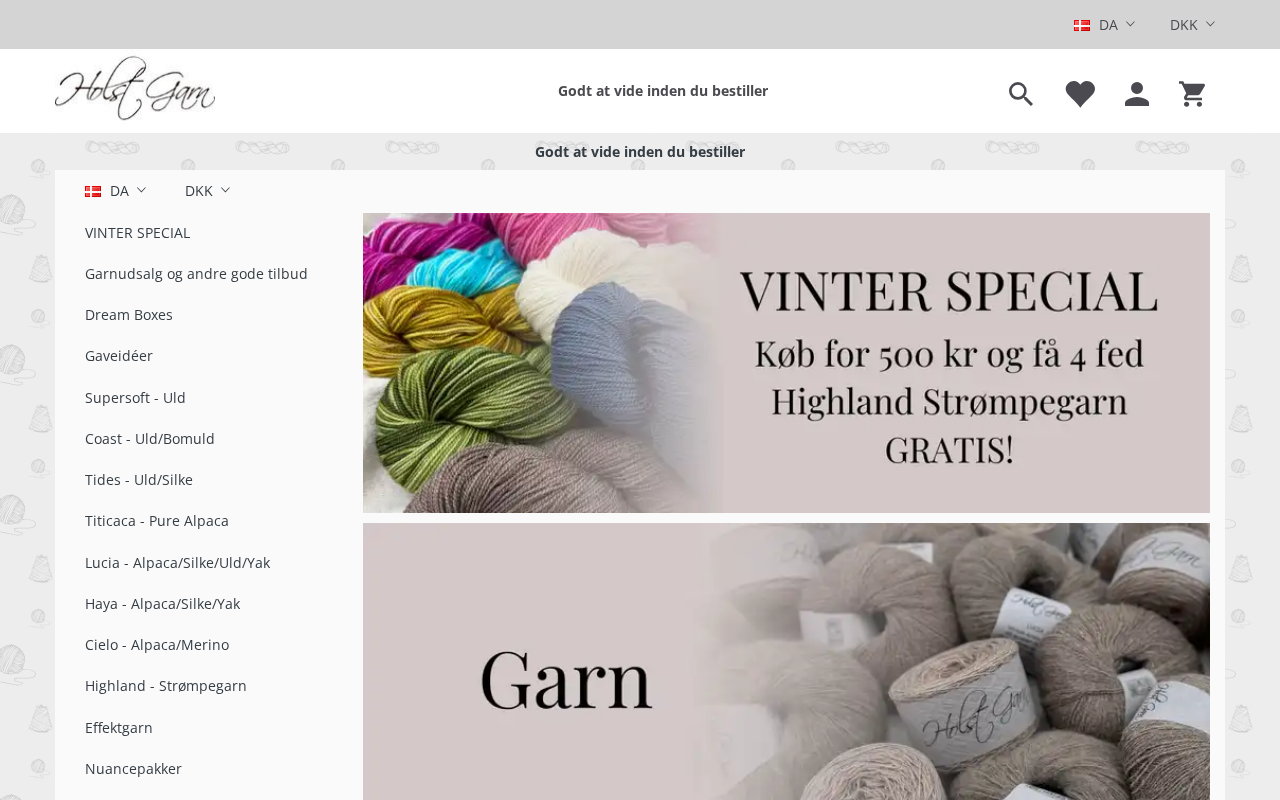Expand sidebar DKK currency dropdown
This screenshot has width=1280, height=800.
[207, 191]
